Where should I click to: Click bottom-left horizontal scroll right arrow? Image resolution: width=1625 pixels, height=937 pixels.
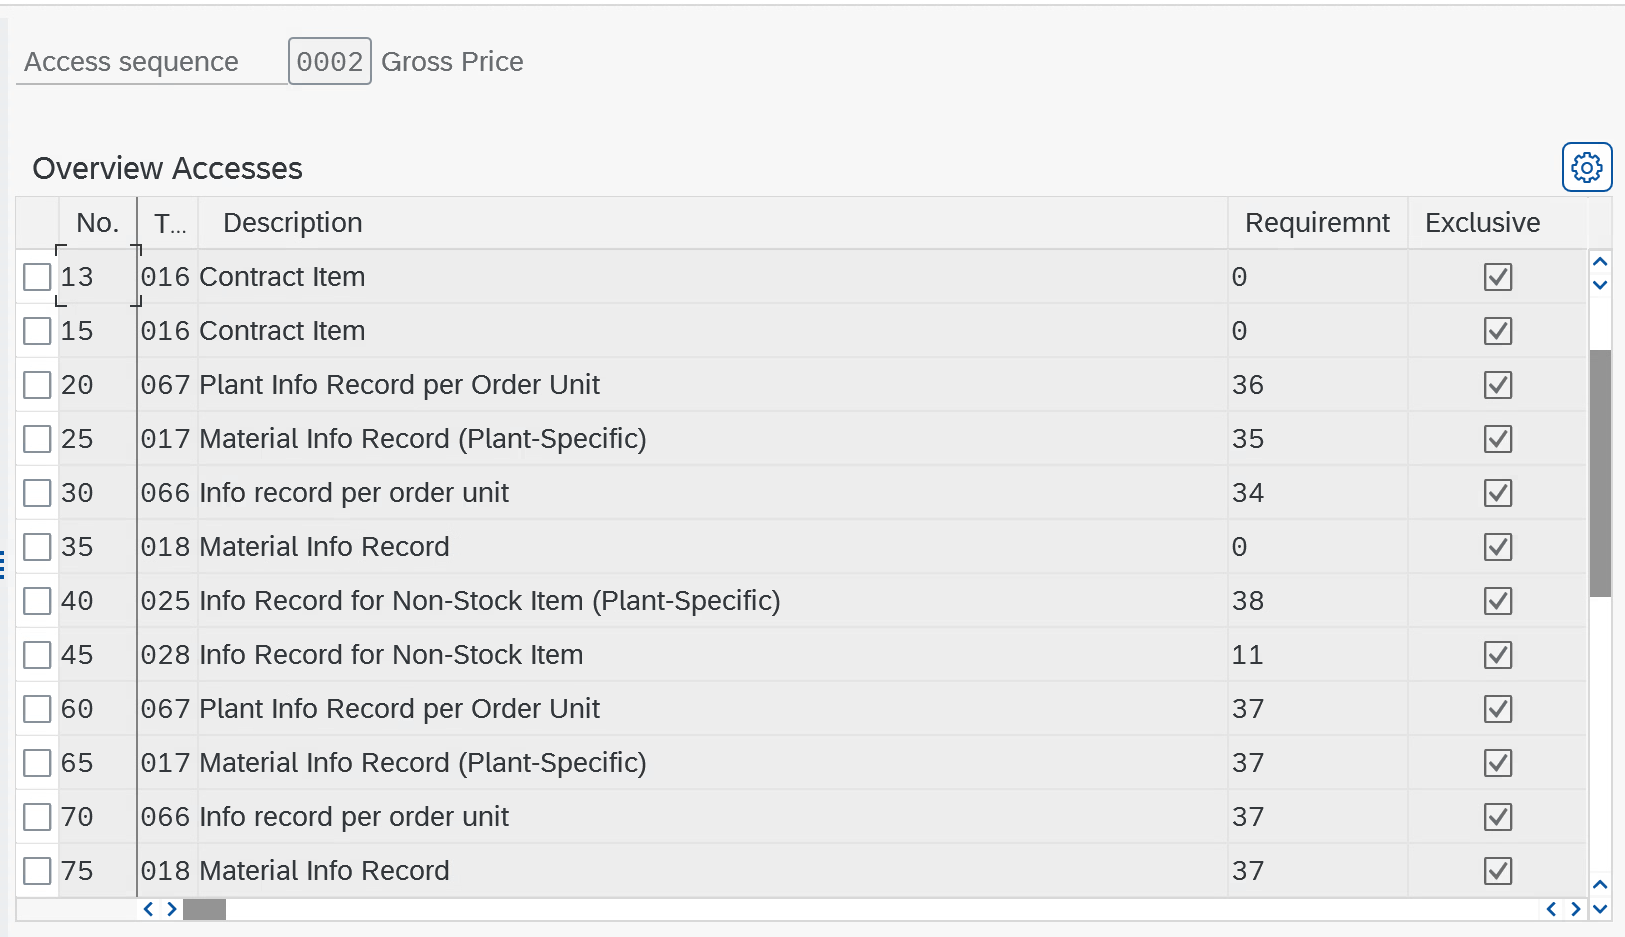[172, 909]
